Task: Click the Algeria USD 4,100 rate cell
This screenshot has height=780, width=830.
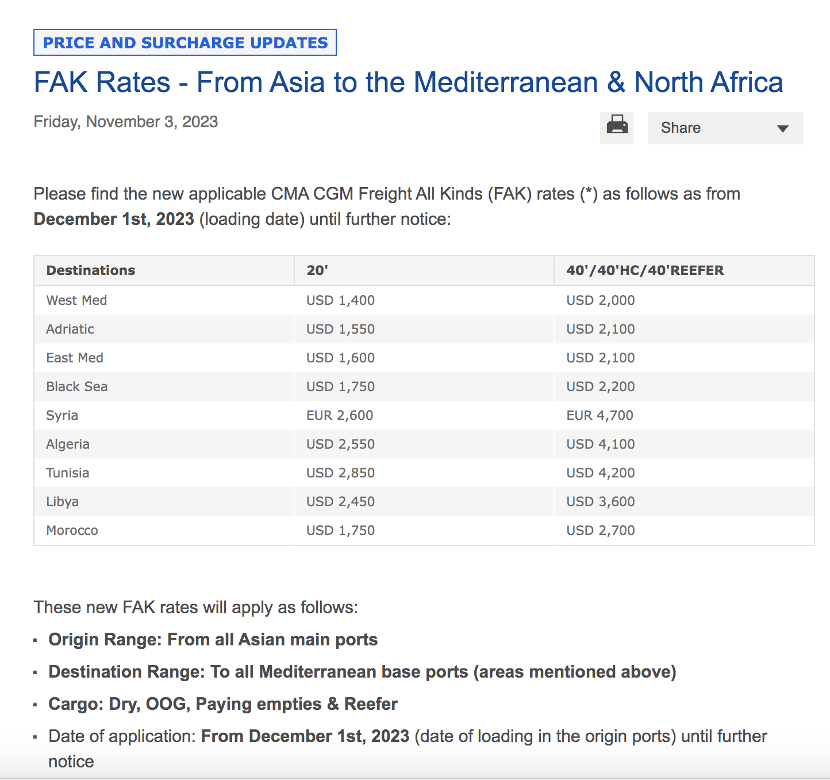Action: coord(600,444)
